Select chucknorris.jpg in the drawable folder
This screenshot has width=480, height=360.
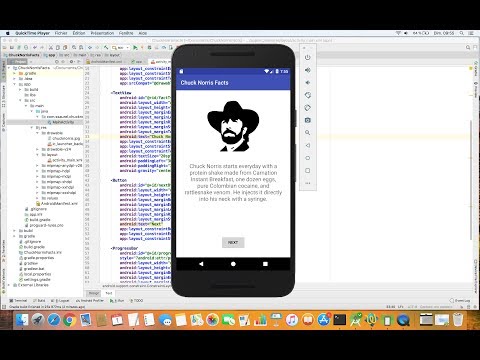66,138
